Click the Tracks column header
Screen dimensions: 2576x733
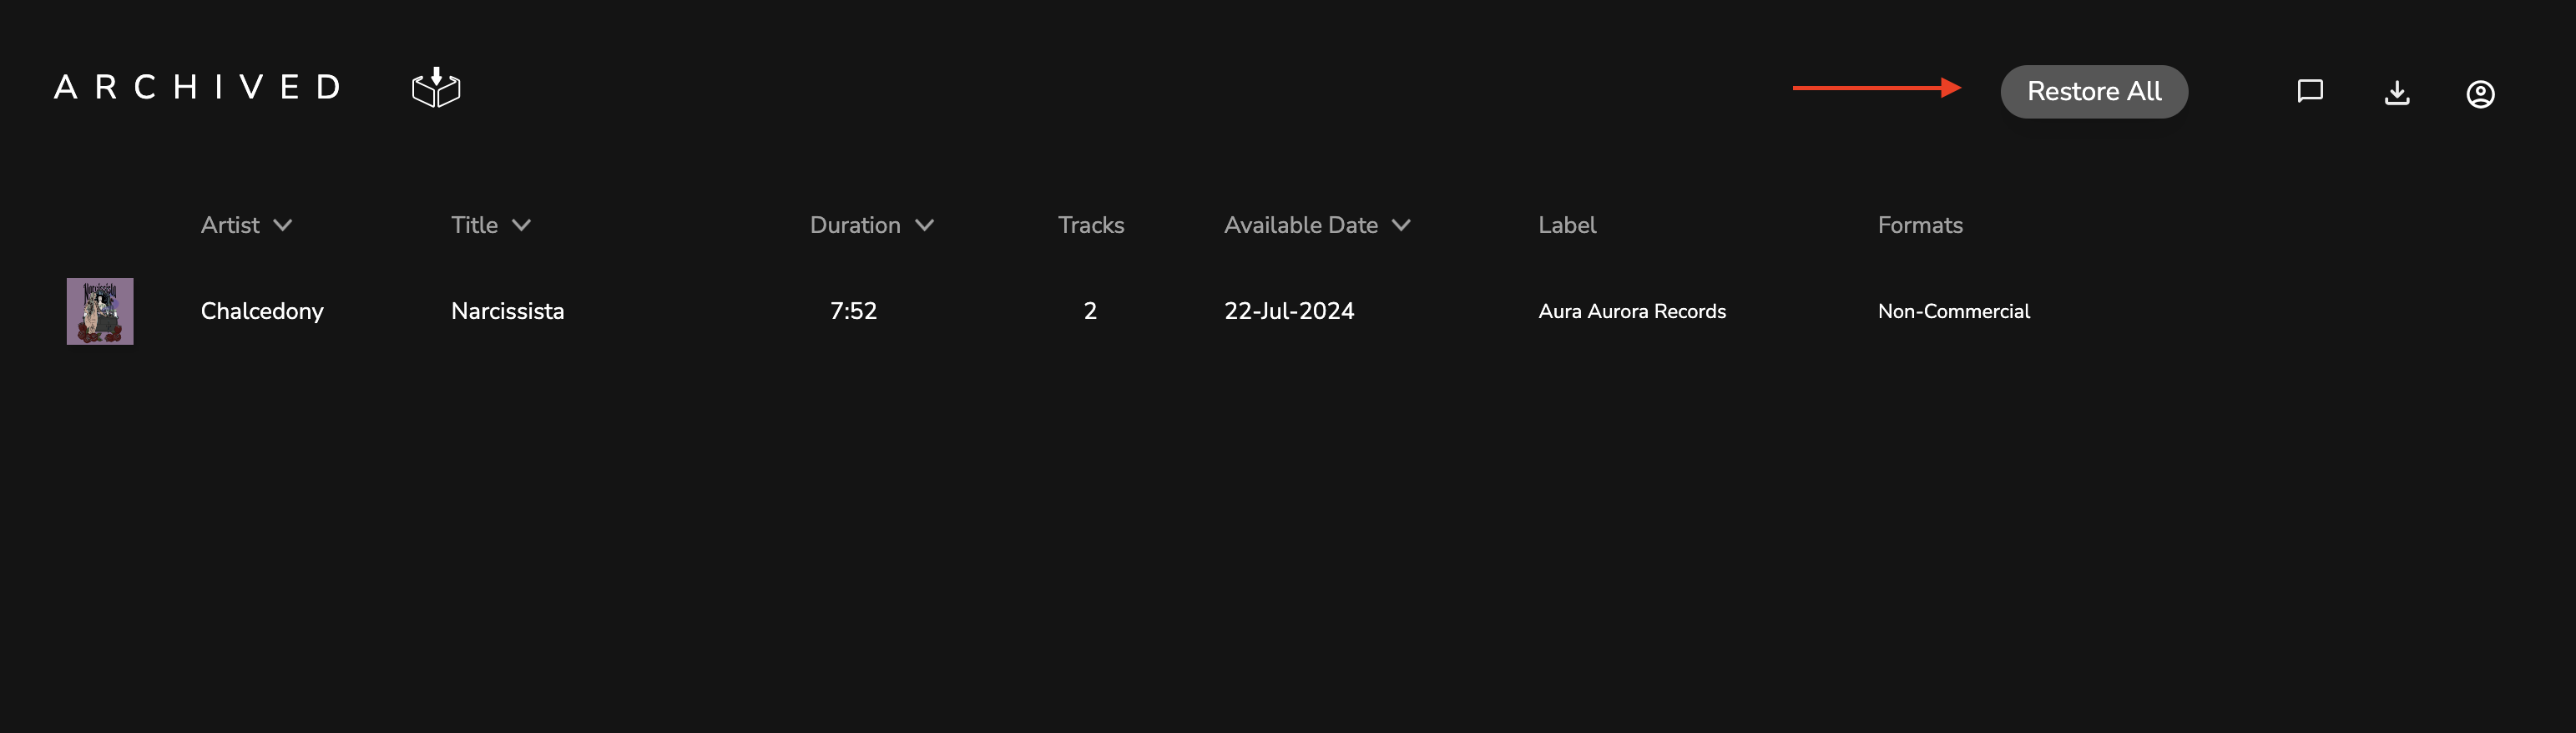point(1091,225)
